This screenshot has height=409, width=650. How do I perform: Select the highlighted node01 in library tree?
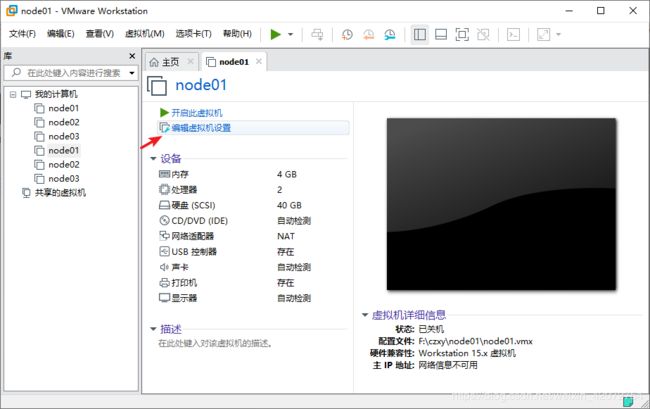click(x=63, y=150)
